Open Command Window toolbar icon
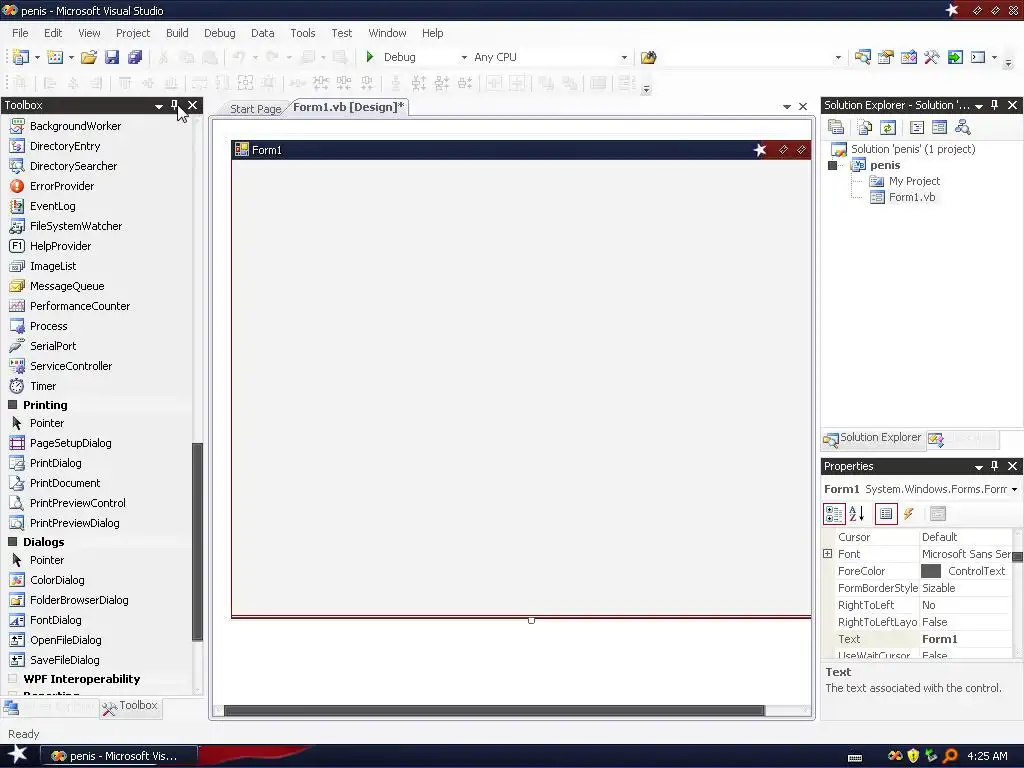 [x=978, y=57]
